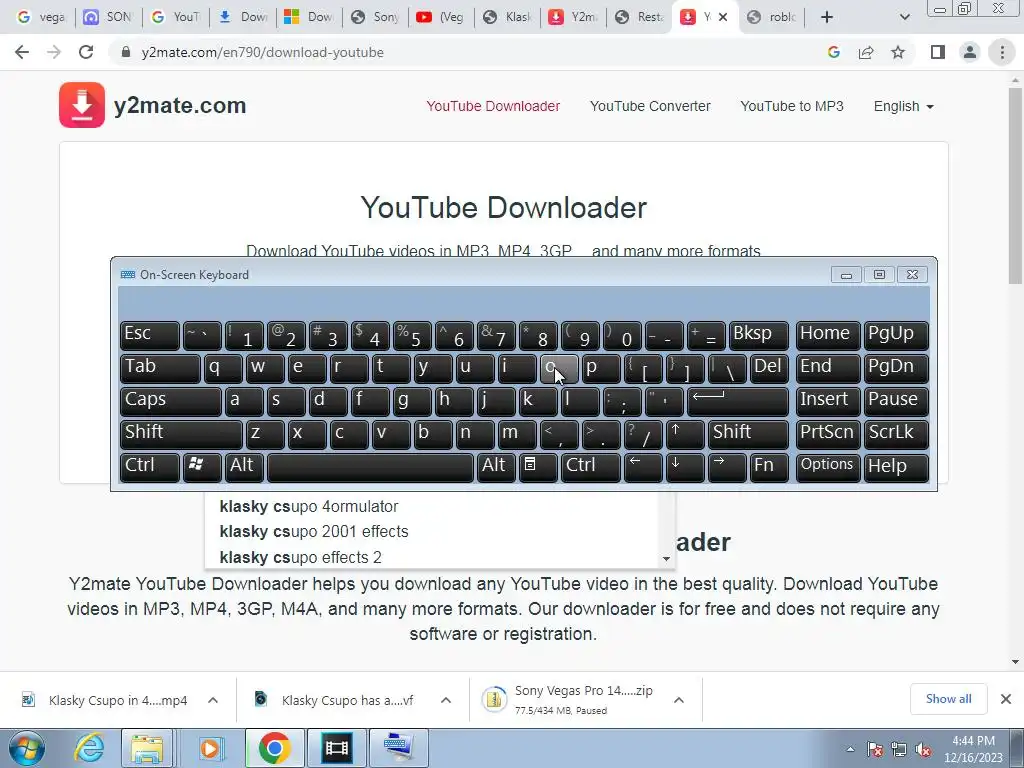The image size is (1024, 768).
Task: Switch to the Sony browser tab
Action: pyautogui.click(x=376, y=17)
